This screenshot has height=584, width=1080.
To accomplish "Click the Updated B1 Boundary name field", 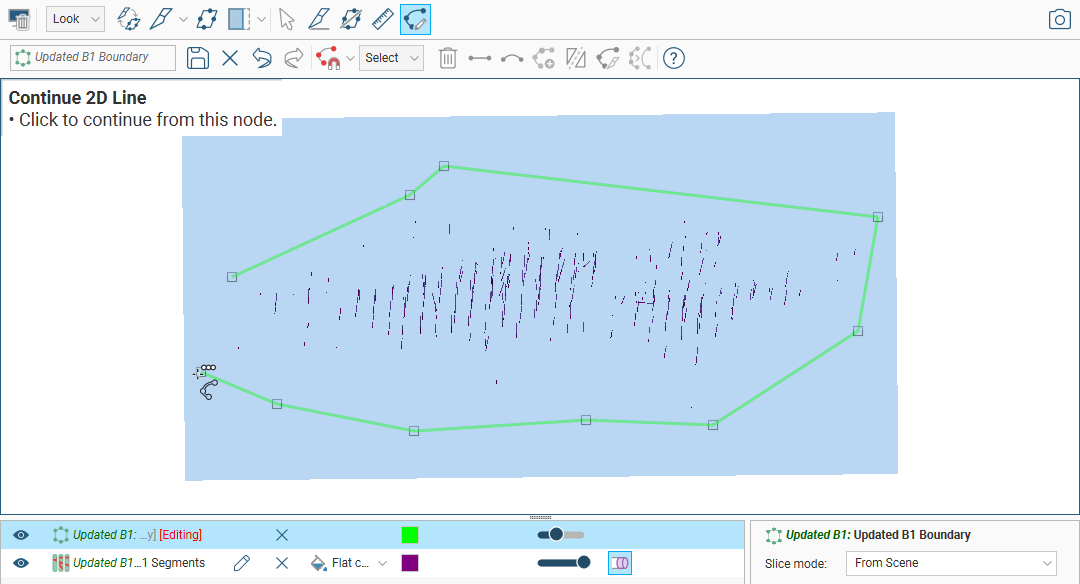I will point(93,58).
